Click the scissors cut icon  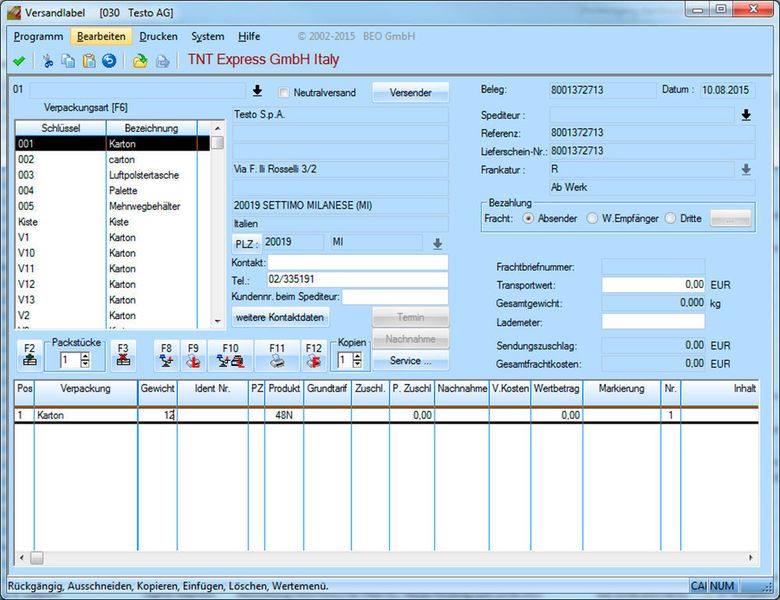[48, 61]
